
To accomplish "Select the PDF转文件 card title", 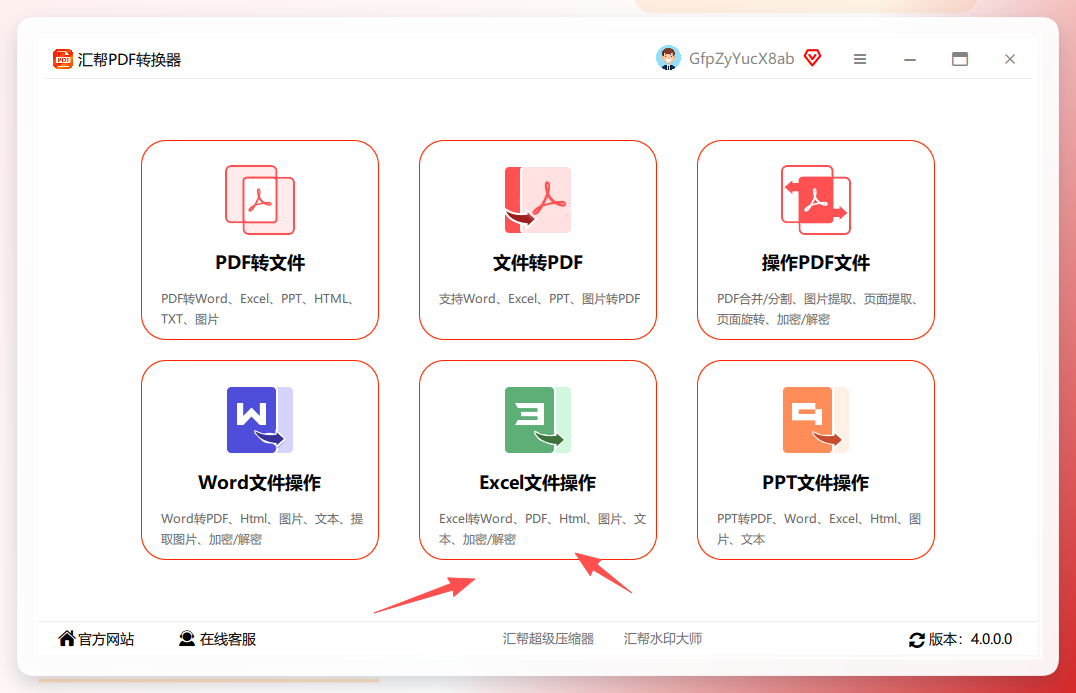I will coord(260,263).
